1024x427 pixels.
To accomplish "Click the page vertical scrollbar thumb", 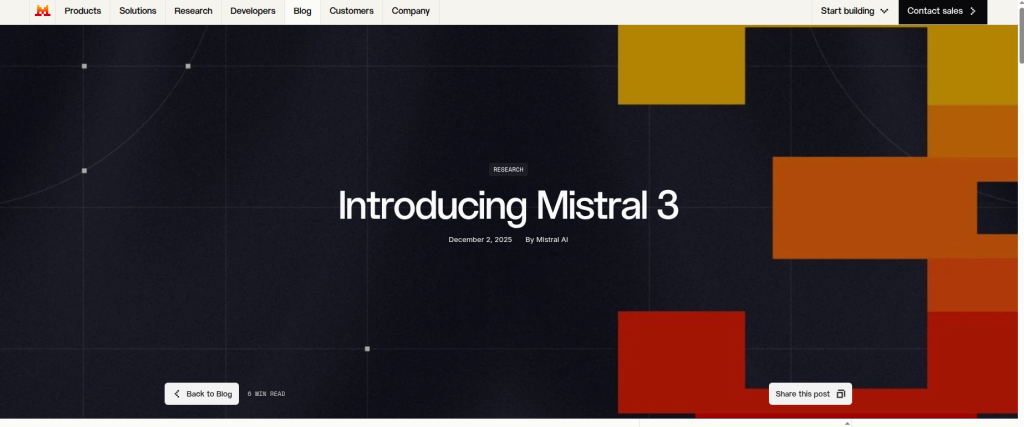I will [1019, 37].
